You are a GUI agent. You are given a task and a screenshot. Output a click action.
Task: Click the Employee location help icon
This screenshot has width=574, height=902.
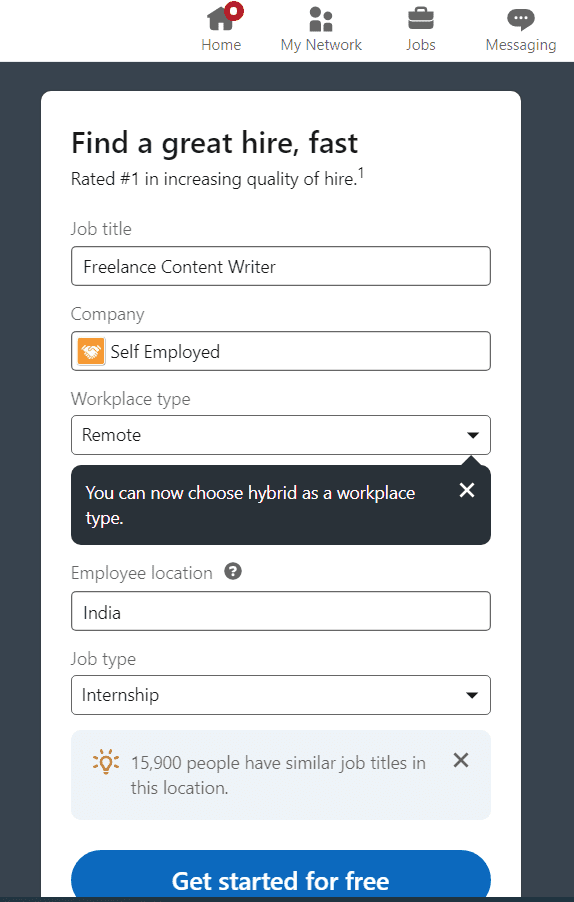pos(233,572)
